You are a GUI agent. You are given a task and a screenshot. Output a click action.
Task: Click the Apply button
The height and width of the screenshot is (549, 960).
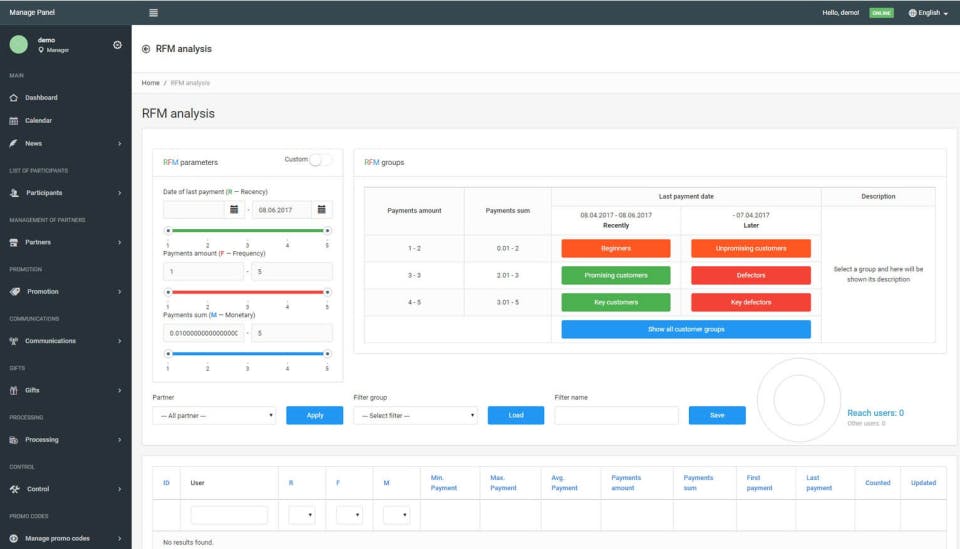tap(315, 415)
